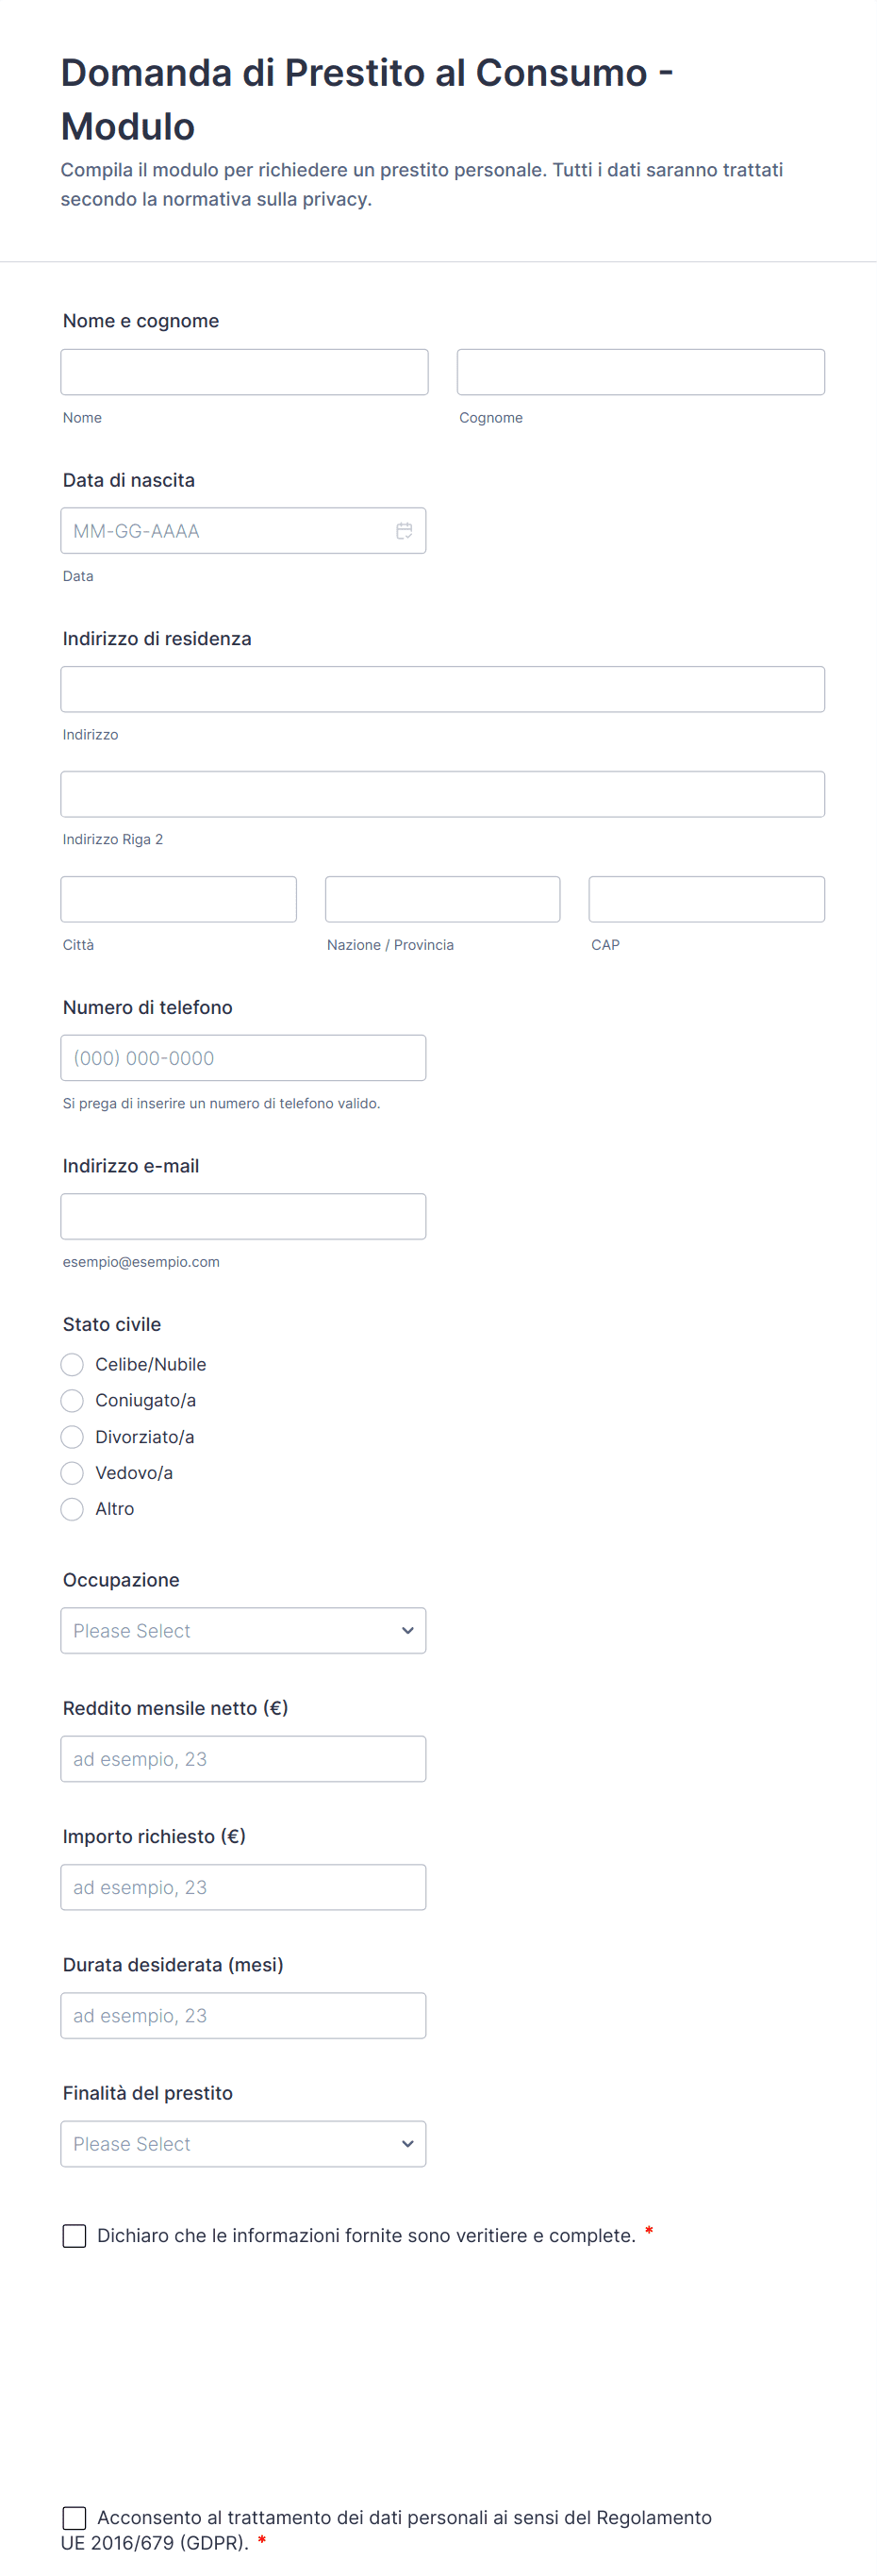Click the Indirizzo Riga 2 field

click(x=442, y=794)
